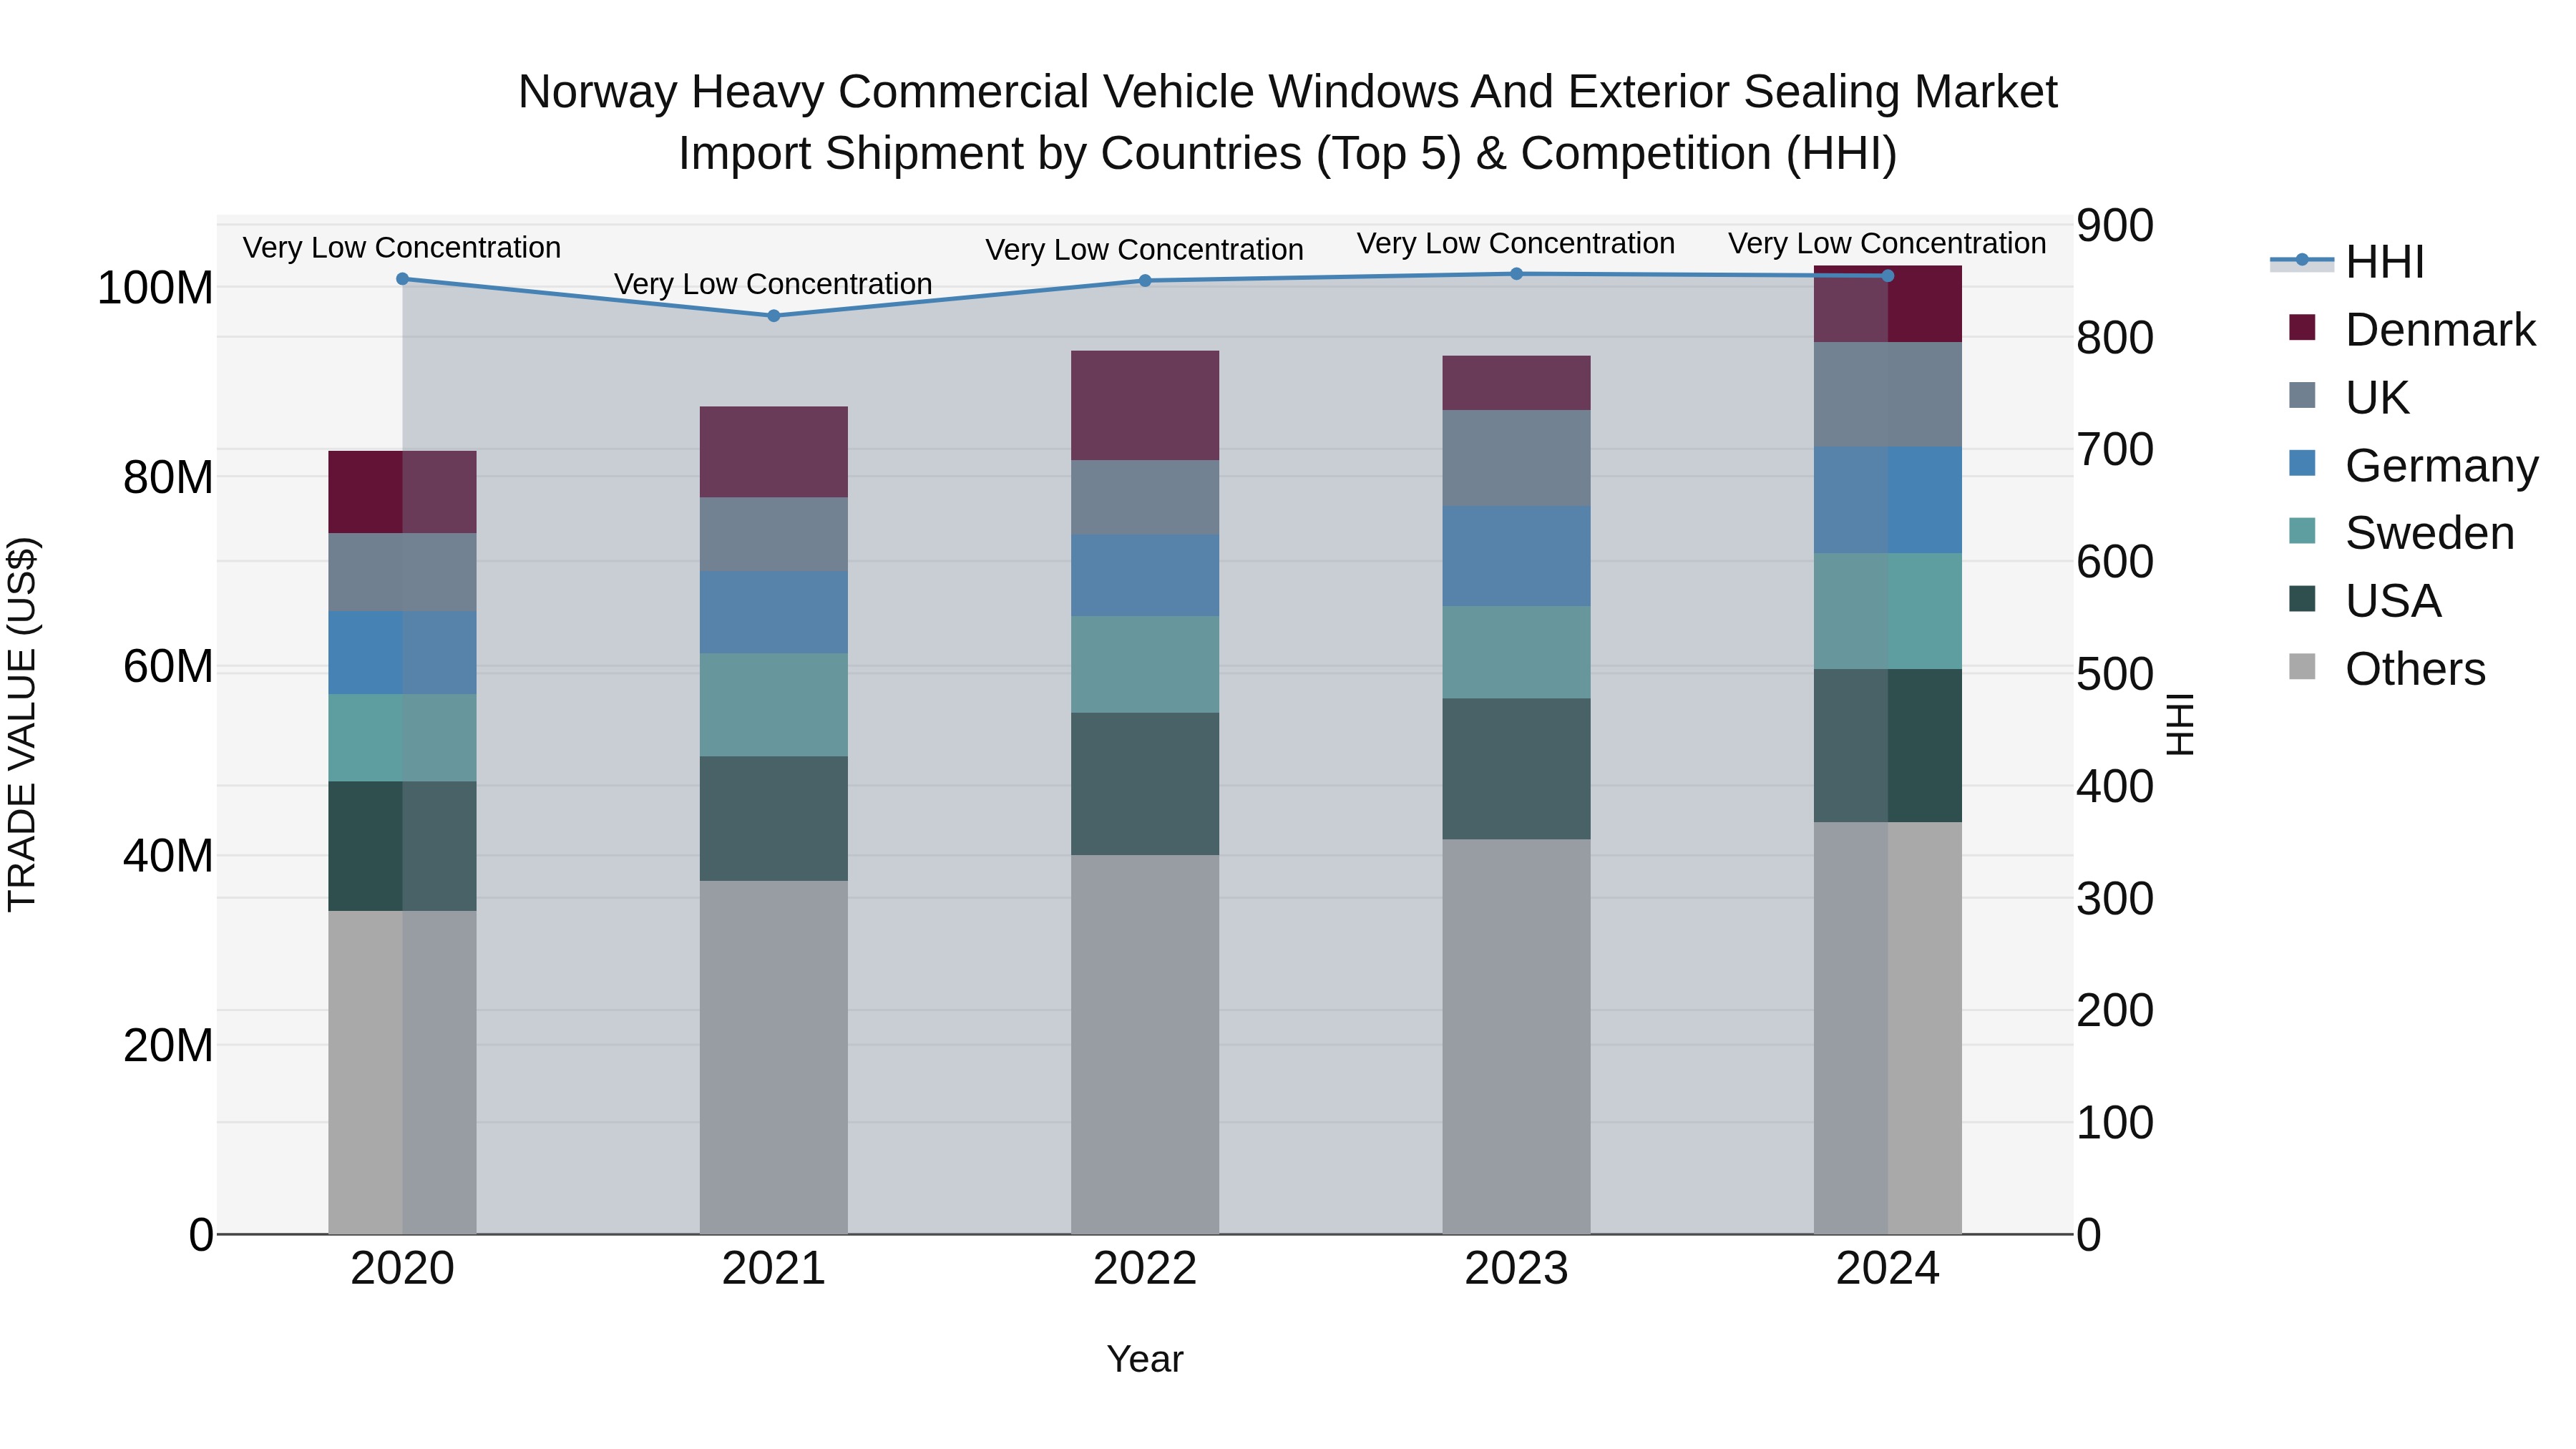Click the 2020 Others bar segment
The width and height of the screenshot is (2576, 1449).
click(x=403, y=1072)
